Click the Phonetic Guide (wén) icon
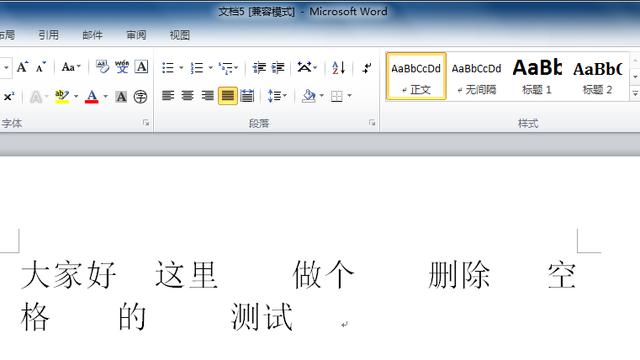 pyautogui.click(x=122, y=67)
